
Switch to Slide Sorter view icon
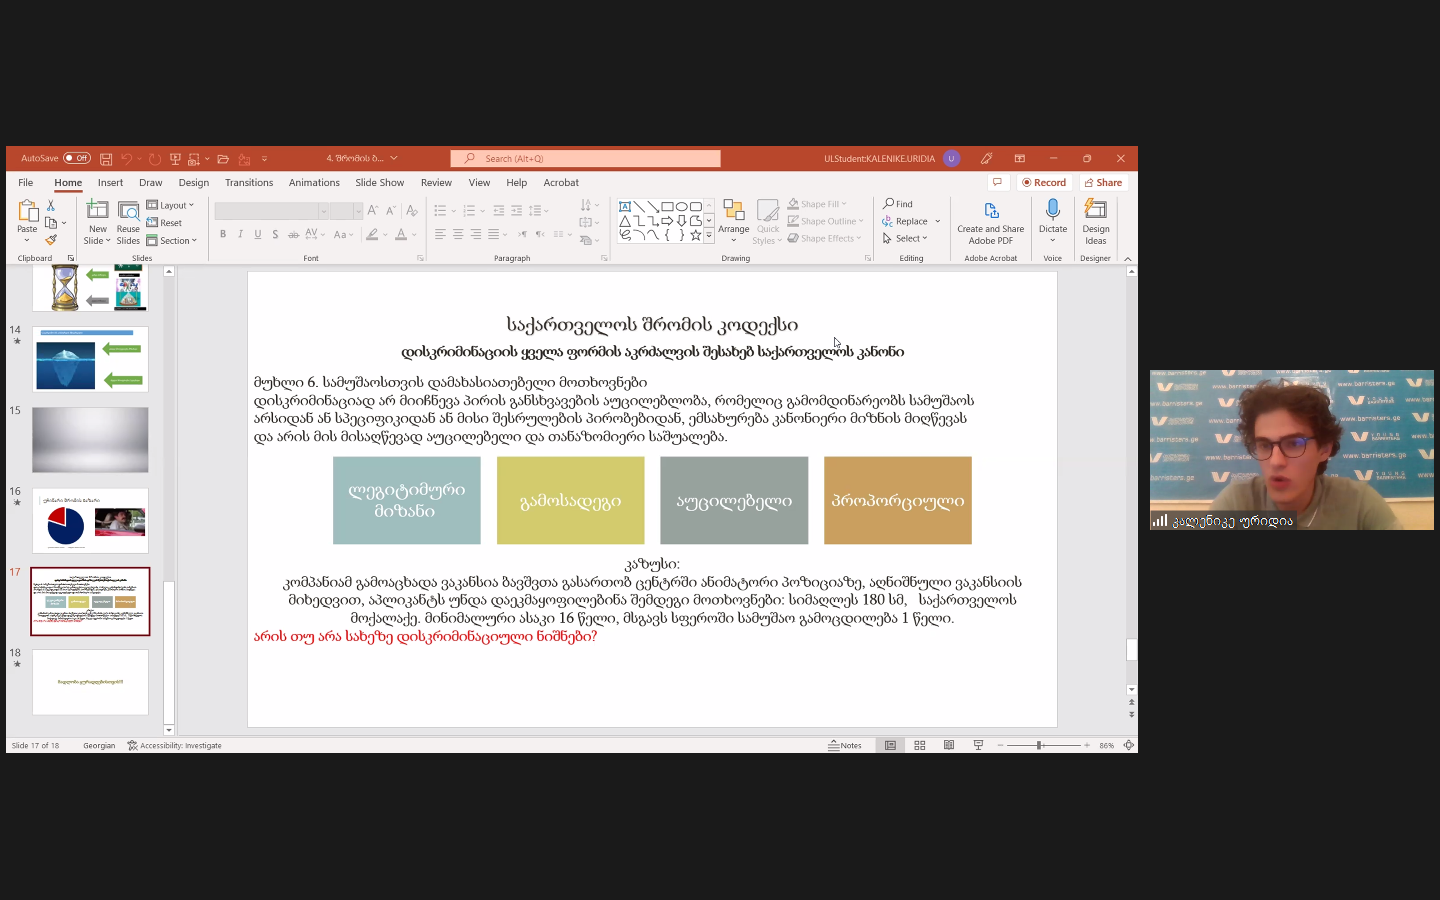[920, 745]
